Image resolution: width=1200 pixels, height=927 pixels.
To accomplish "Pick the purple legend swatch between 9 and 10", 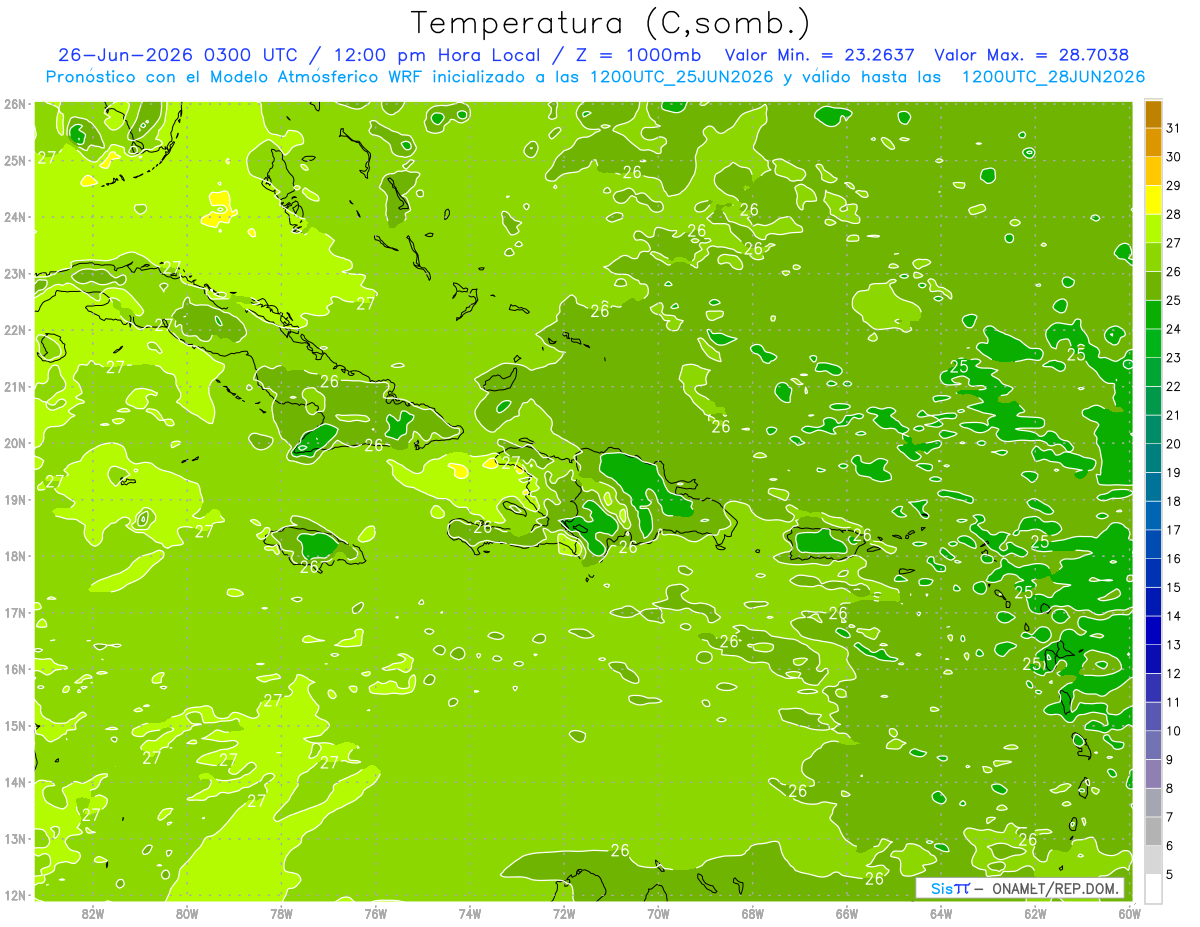I will pyautogui.click(x=1153, y=745).
